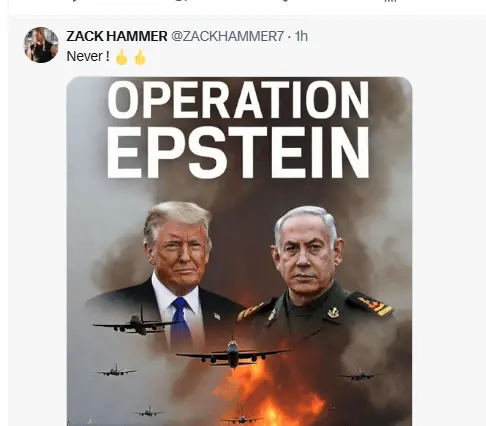Image resolution: width=486 pixels, height=426 pixels.
Task: Open the @ZACKHAMMER7 handle link
Action: coord(228,36)
